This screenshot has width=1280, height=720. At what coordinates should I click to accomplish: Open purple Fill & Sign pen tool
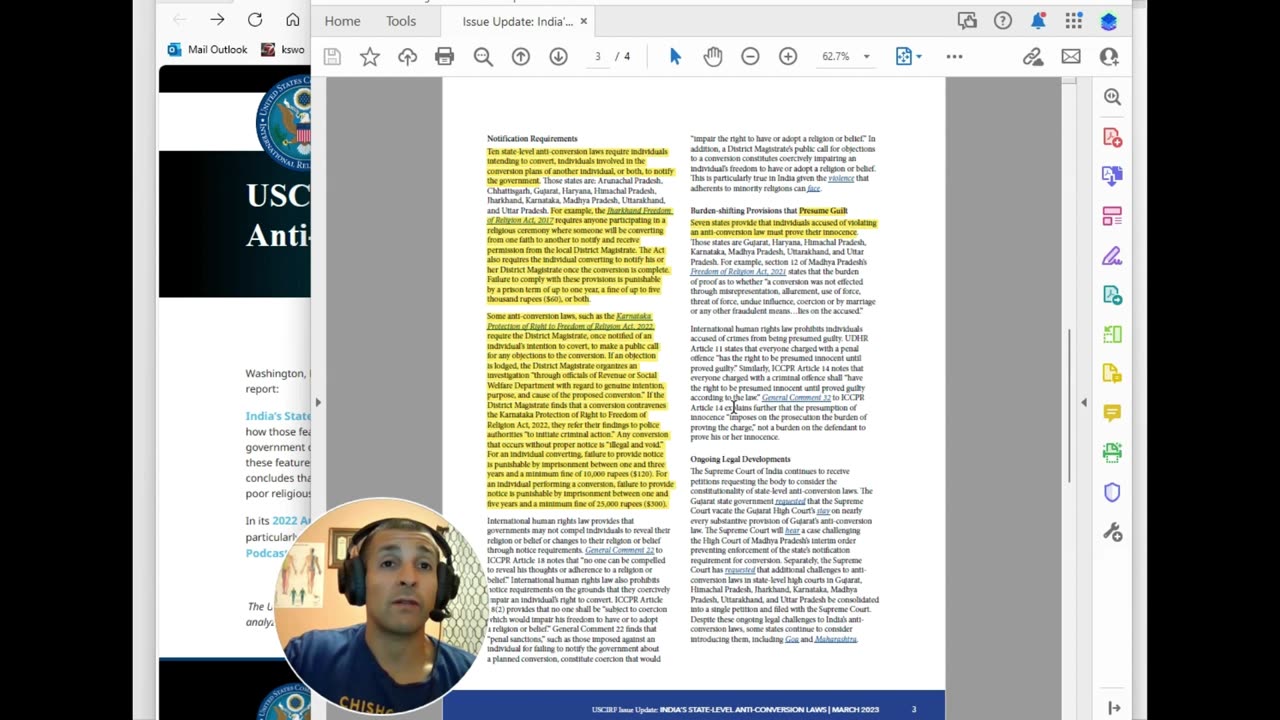(1112, 255)
